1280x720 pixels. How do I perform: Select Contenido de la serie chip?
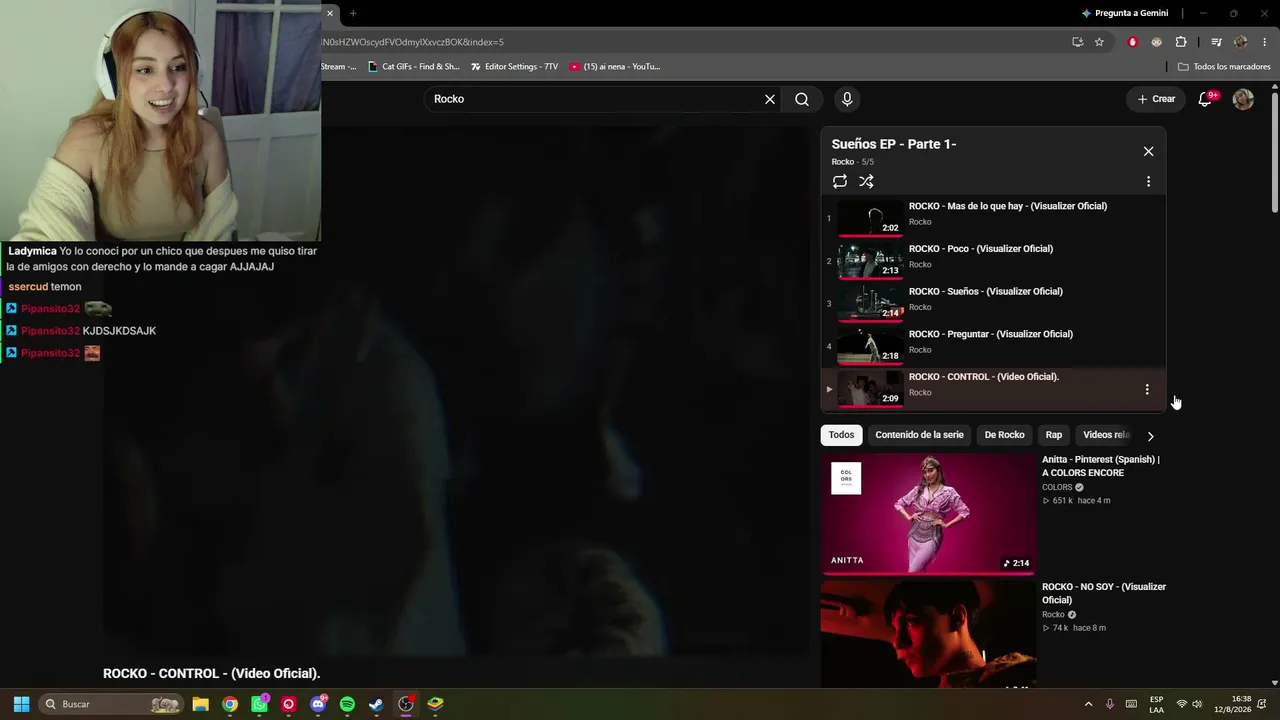[x=919, y=435]
